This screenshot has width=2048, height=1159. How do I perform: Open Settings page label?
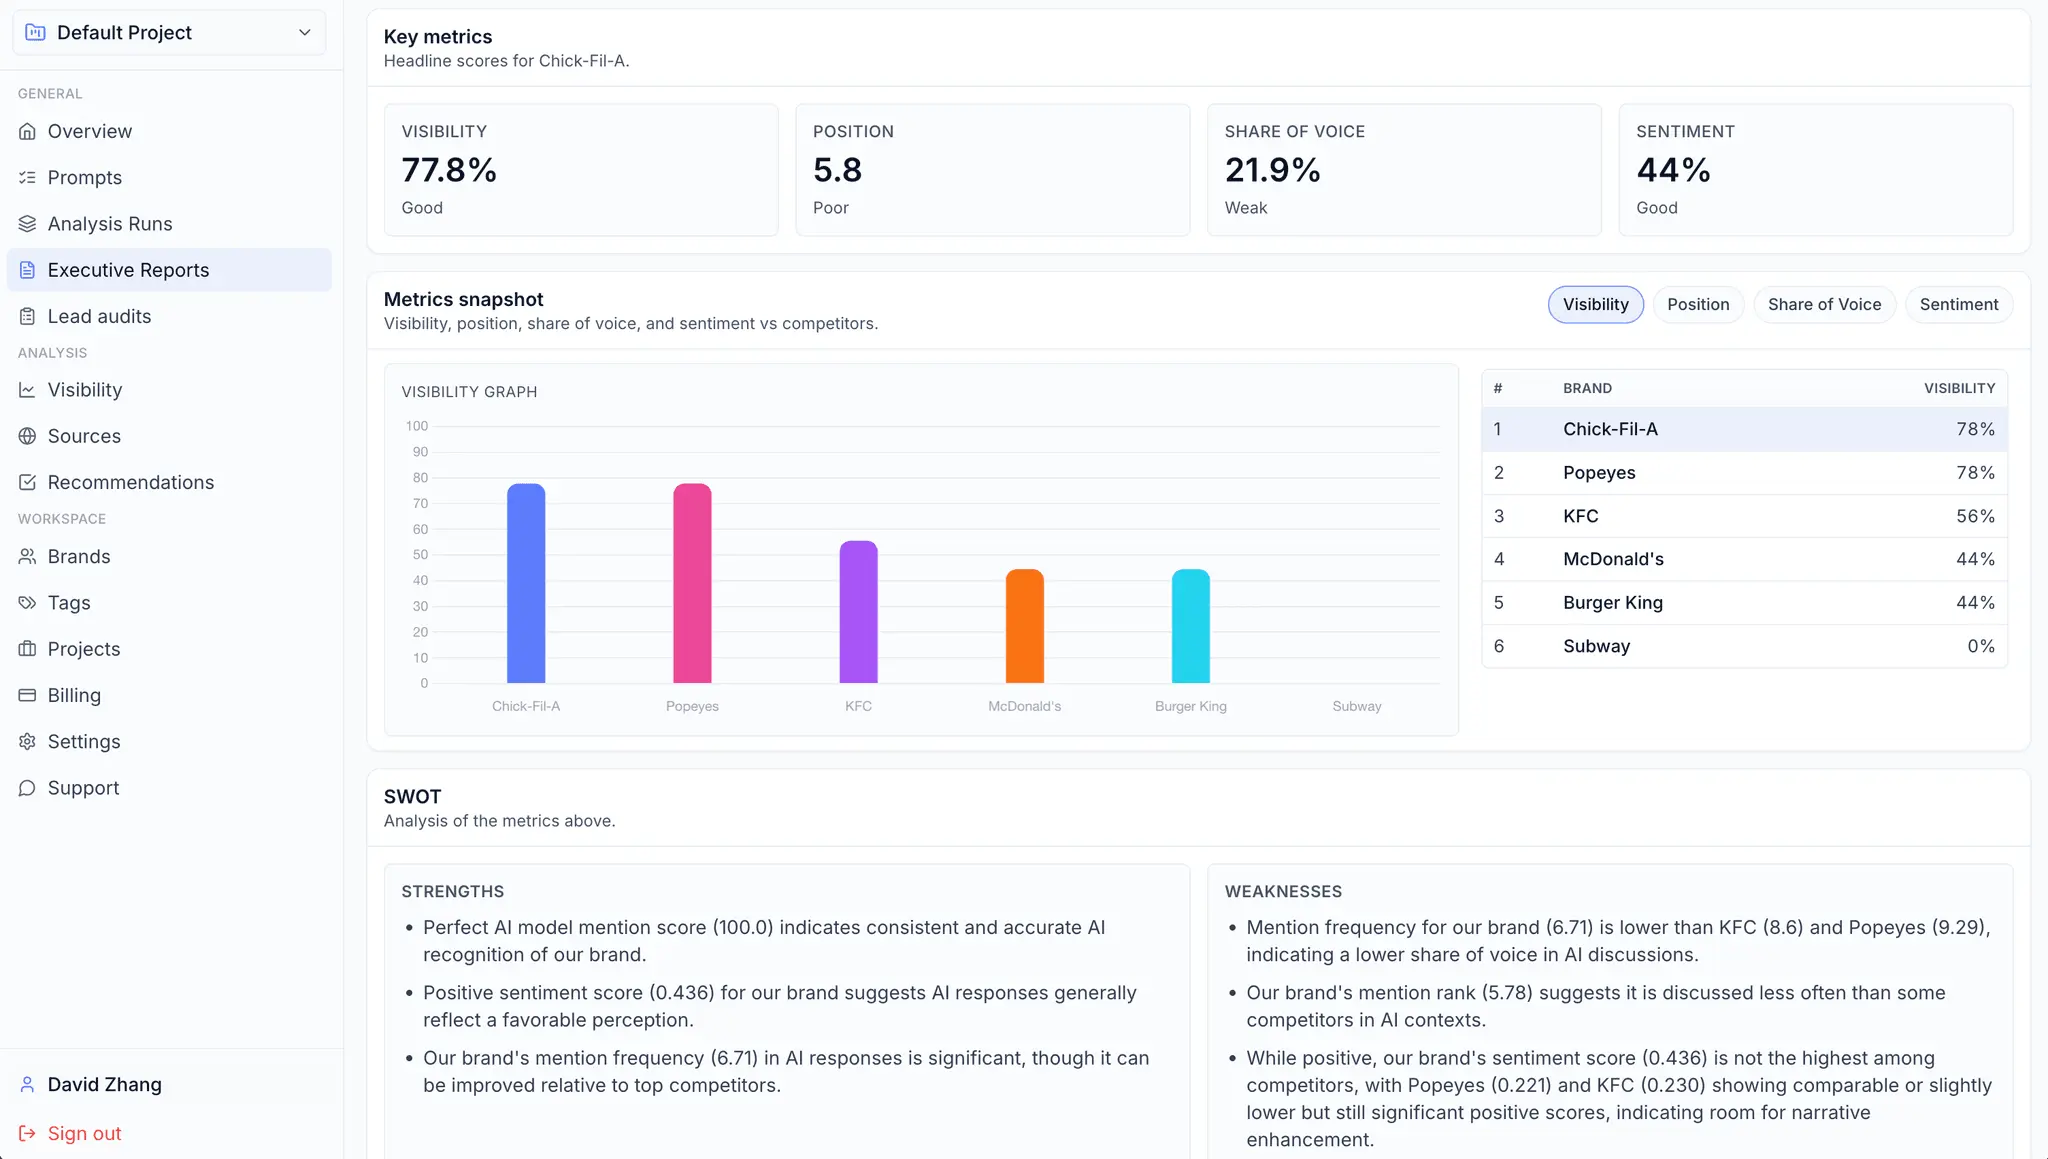coord(84,741)
